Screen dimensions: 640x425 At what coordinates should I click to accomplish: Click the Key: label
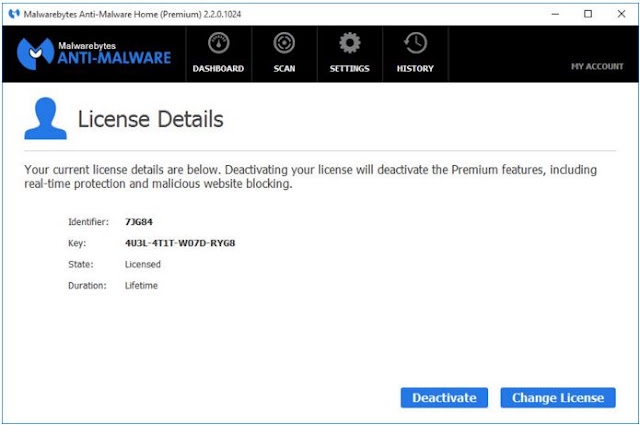pos(77,243)
